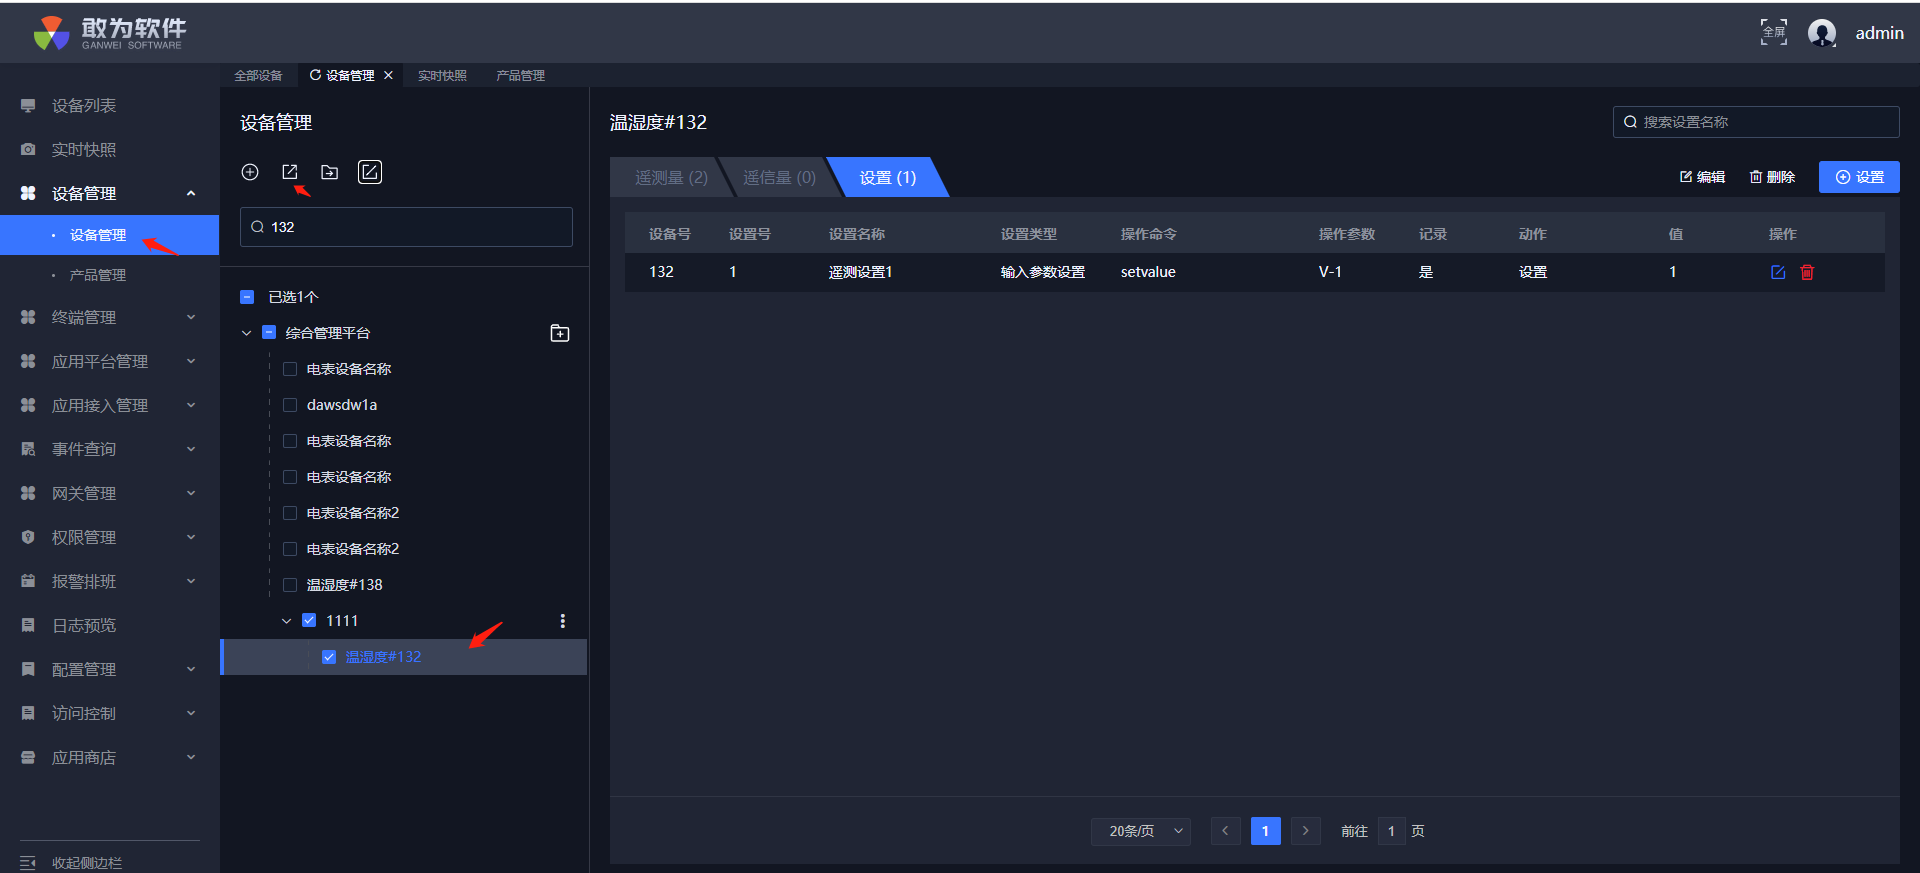This screenshot has height=873, width=1920.
Task: Click the blue 设置 add button
Action: point(1859,177)
